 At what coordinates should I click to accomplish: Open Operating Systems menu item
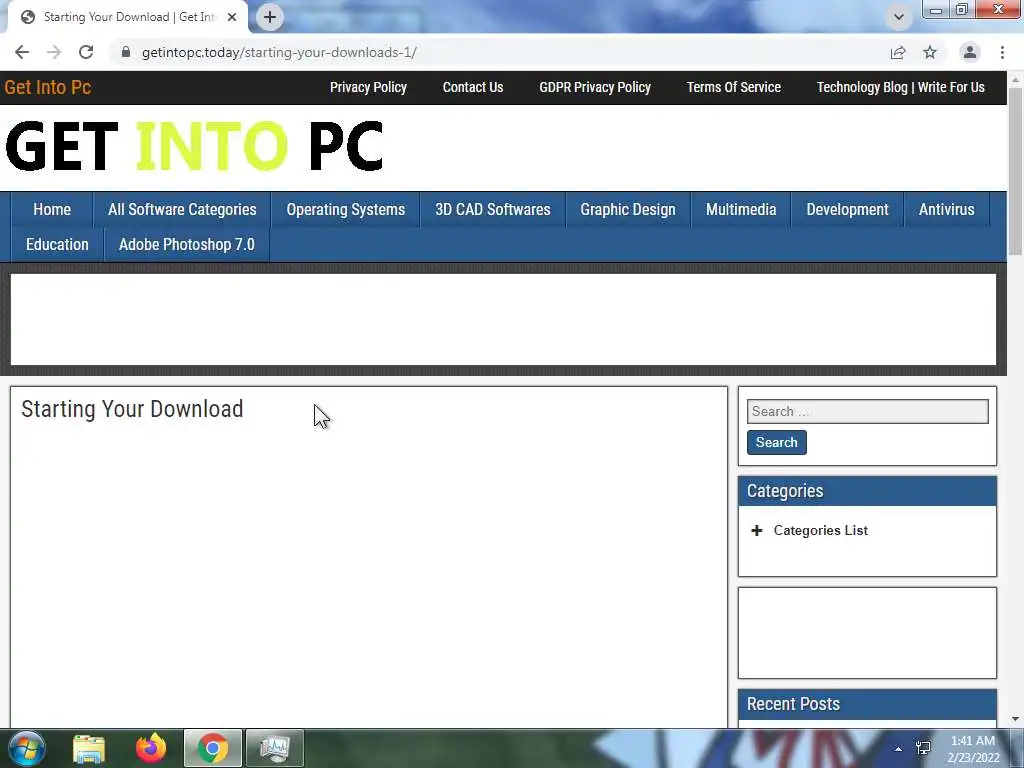[x=345, y=210]
